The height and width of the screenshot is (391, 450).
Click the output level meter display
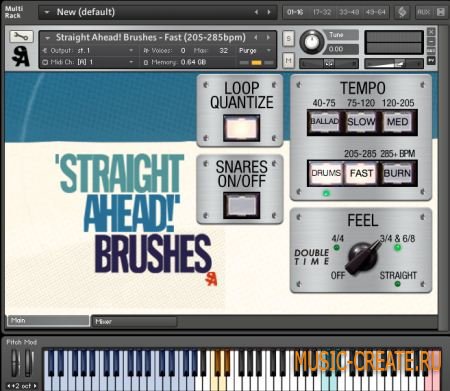pos(394,42)
